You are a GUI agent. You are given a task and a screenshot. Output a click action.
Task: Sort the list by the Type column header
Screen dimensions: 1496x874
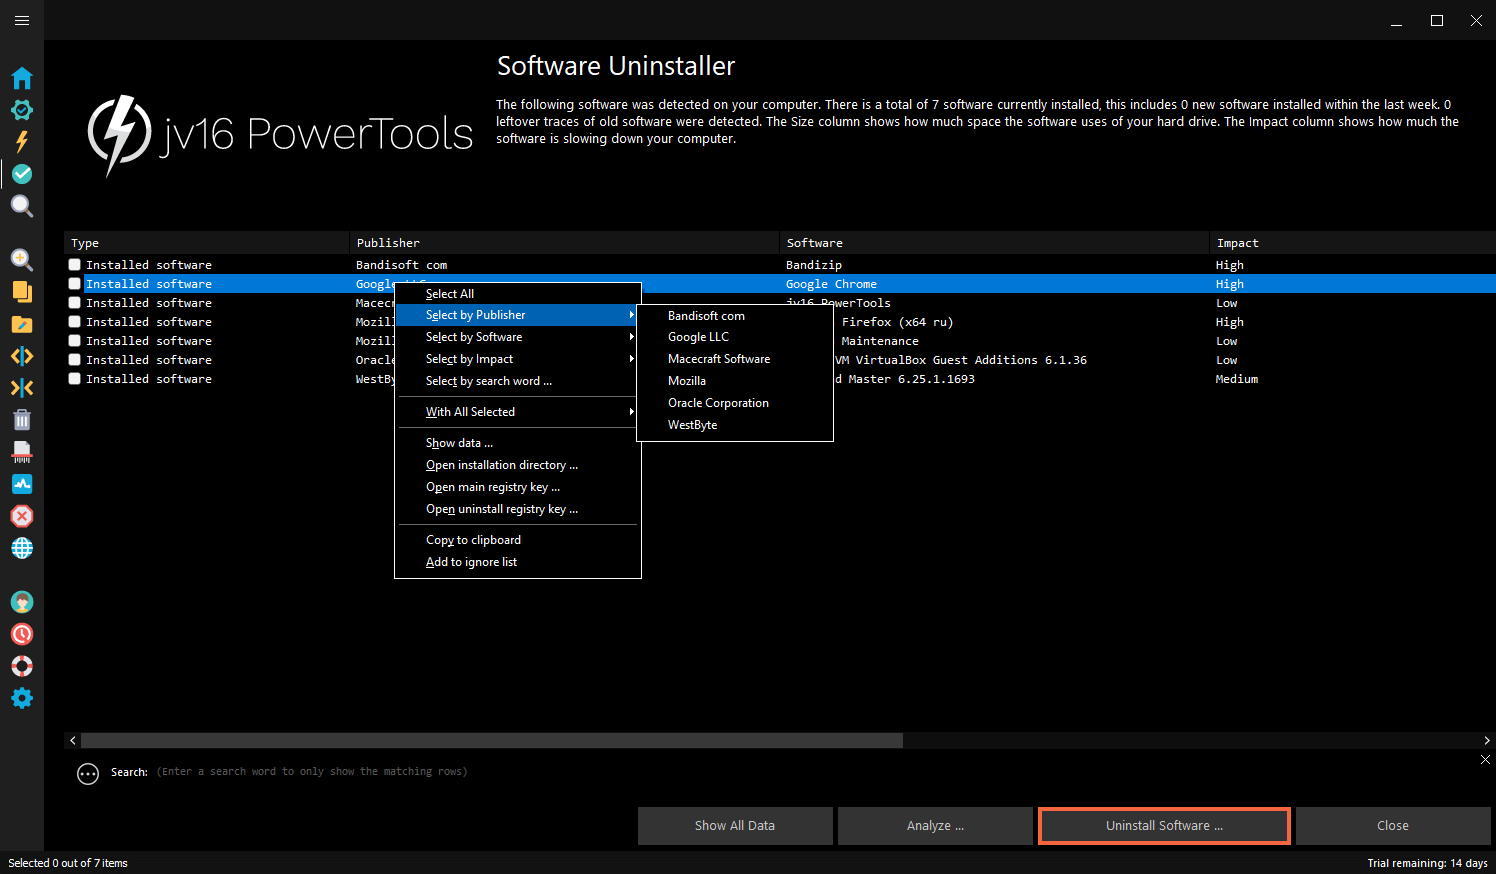(x=206, y=243)
